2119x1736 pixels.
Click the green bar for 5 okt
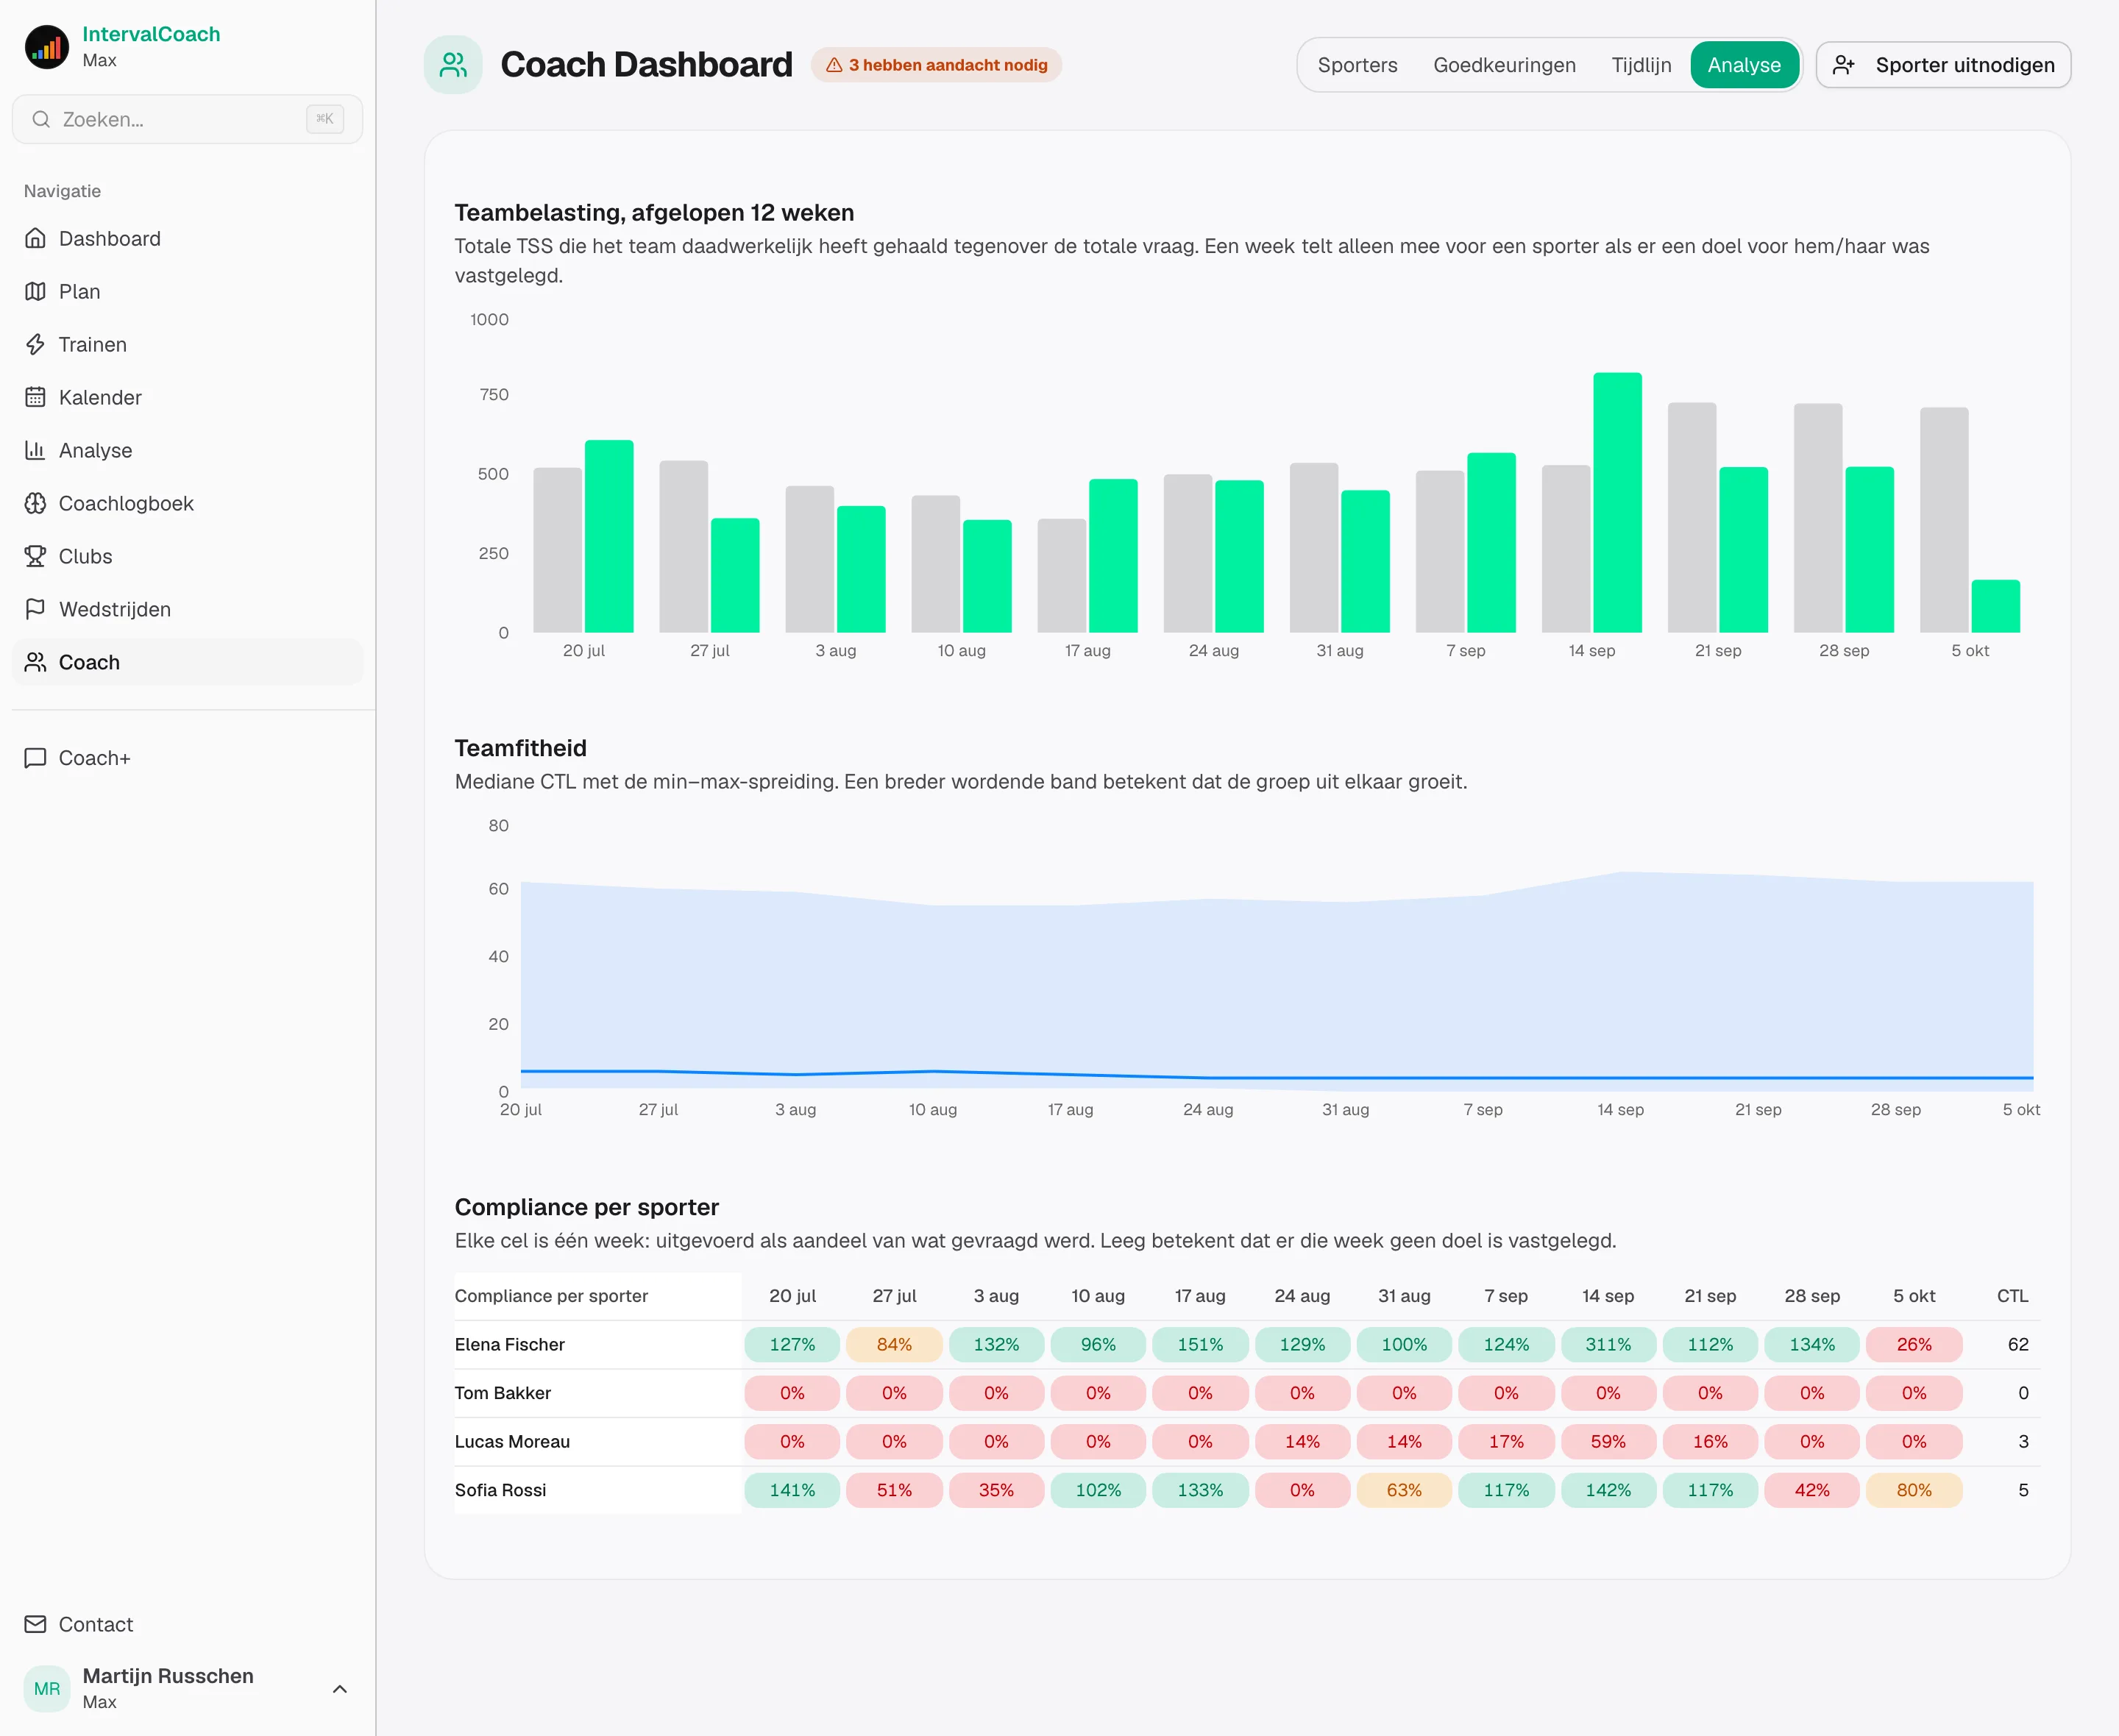[x=1995, y=606]
